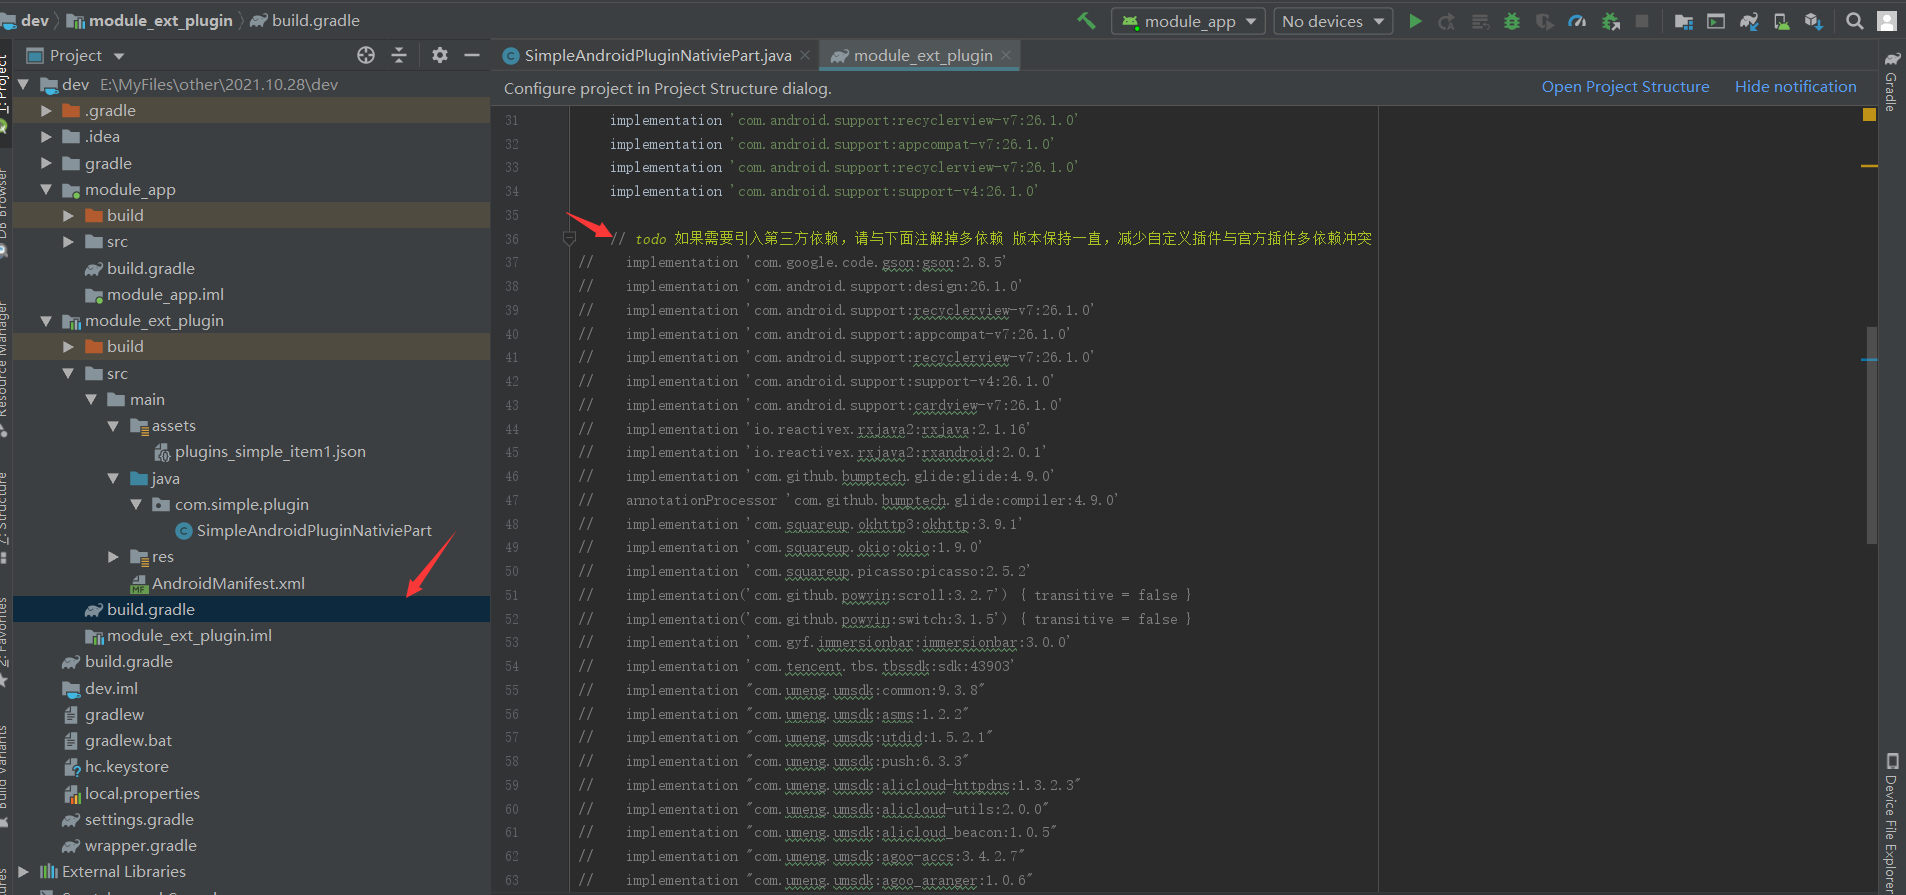1906x895 pixels.
Task: Click Hide notification link
Action: [1795, 87]
